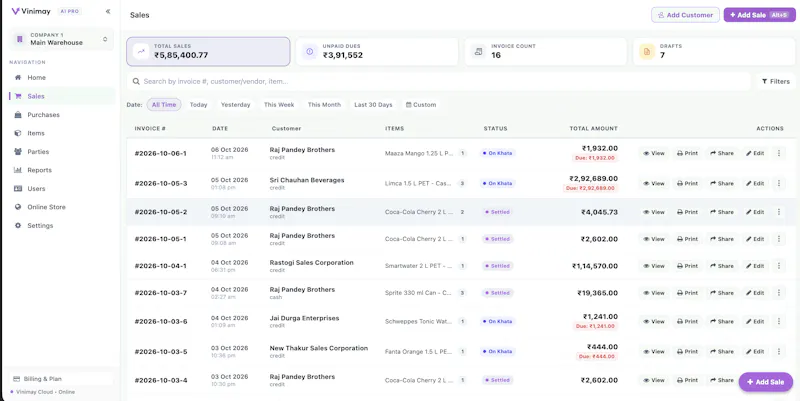Share invoice #2026-10-06-1
Image resolution: width=800 pixels, height=401 pixels.
click(721, 153)
